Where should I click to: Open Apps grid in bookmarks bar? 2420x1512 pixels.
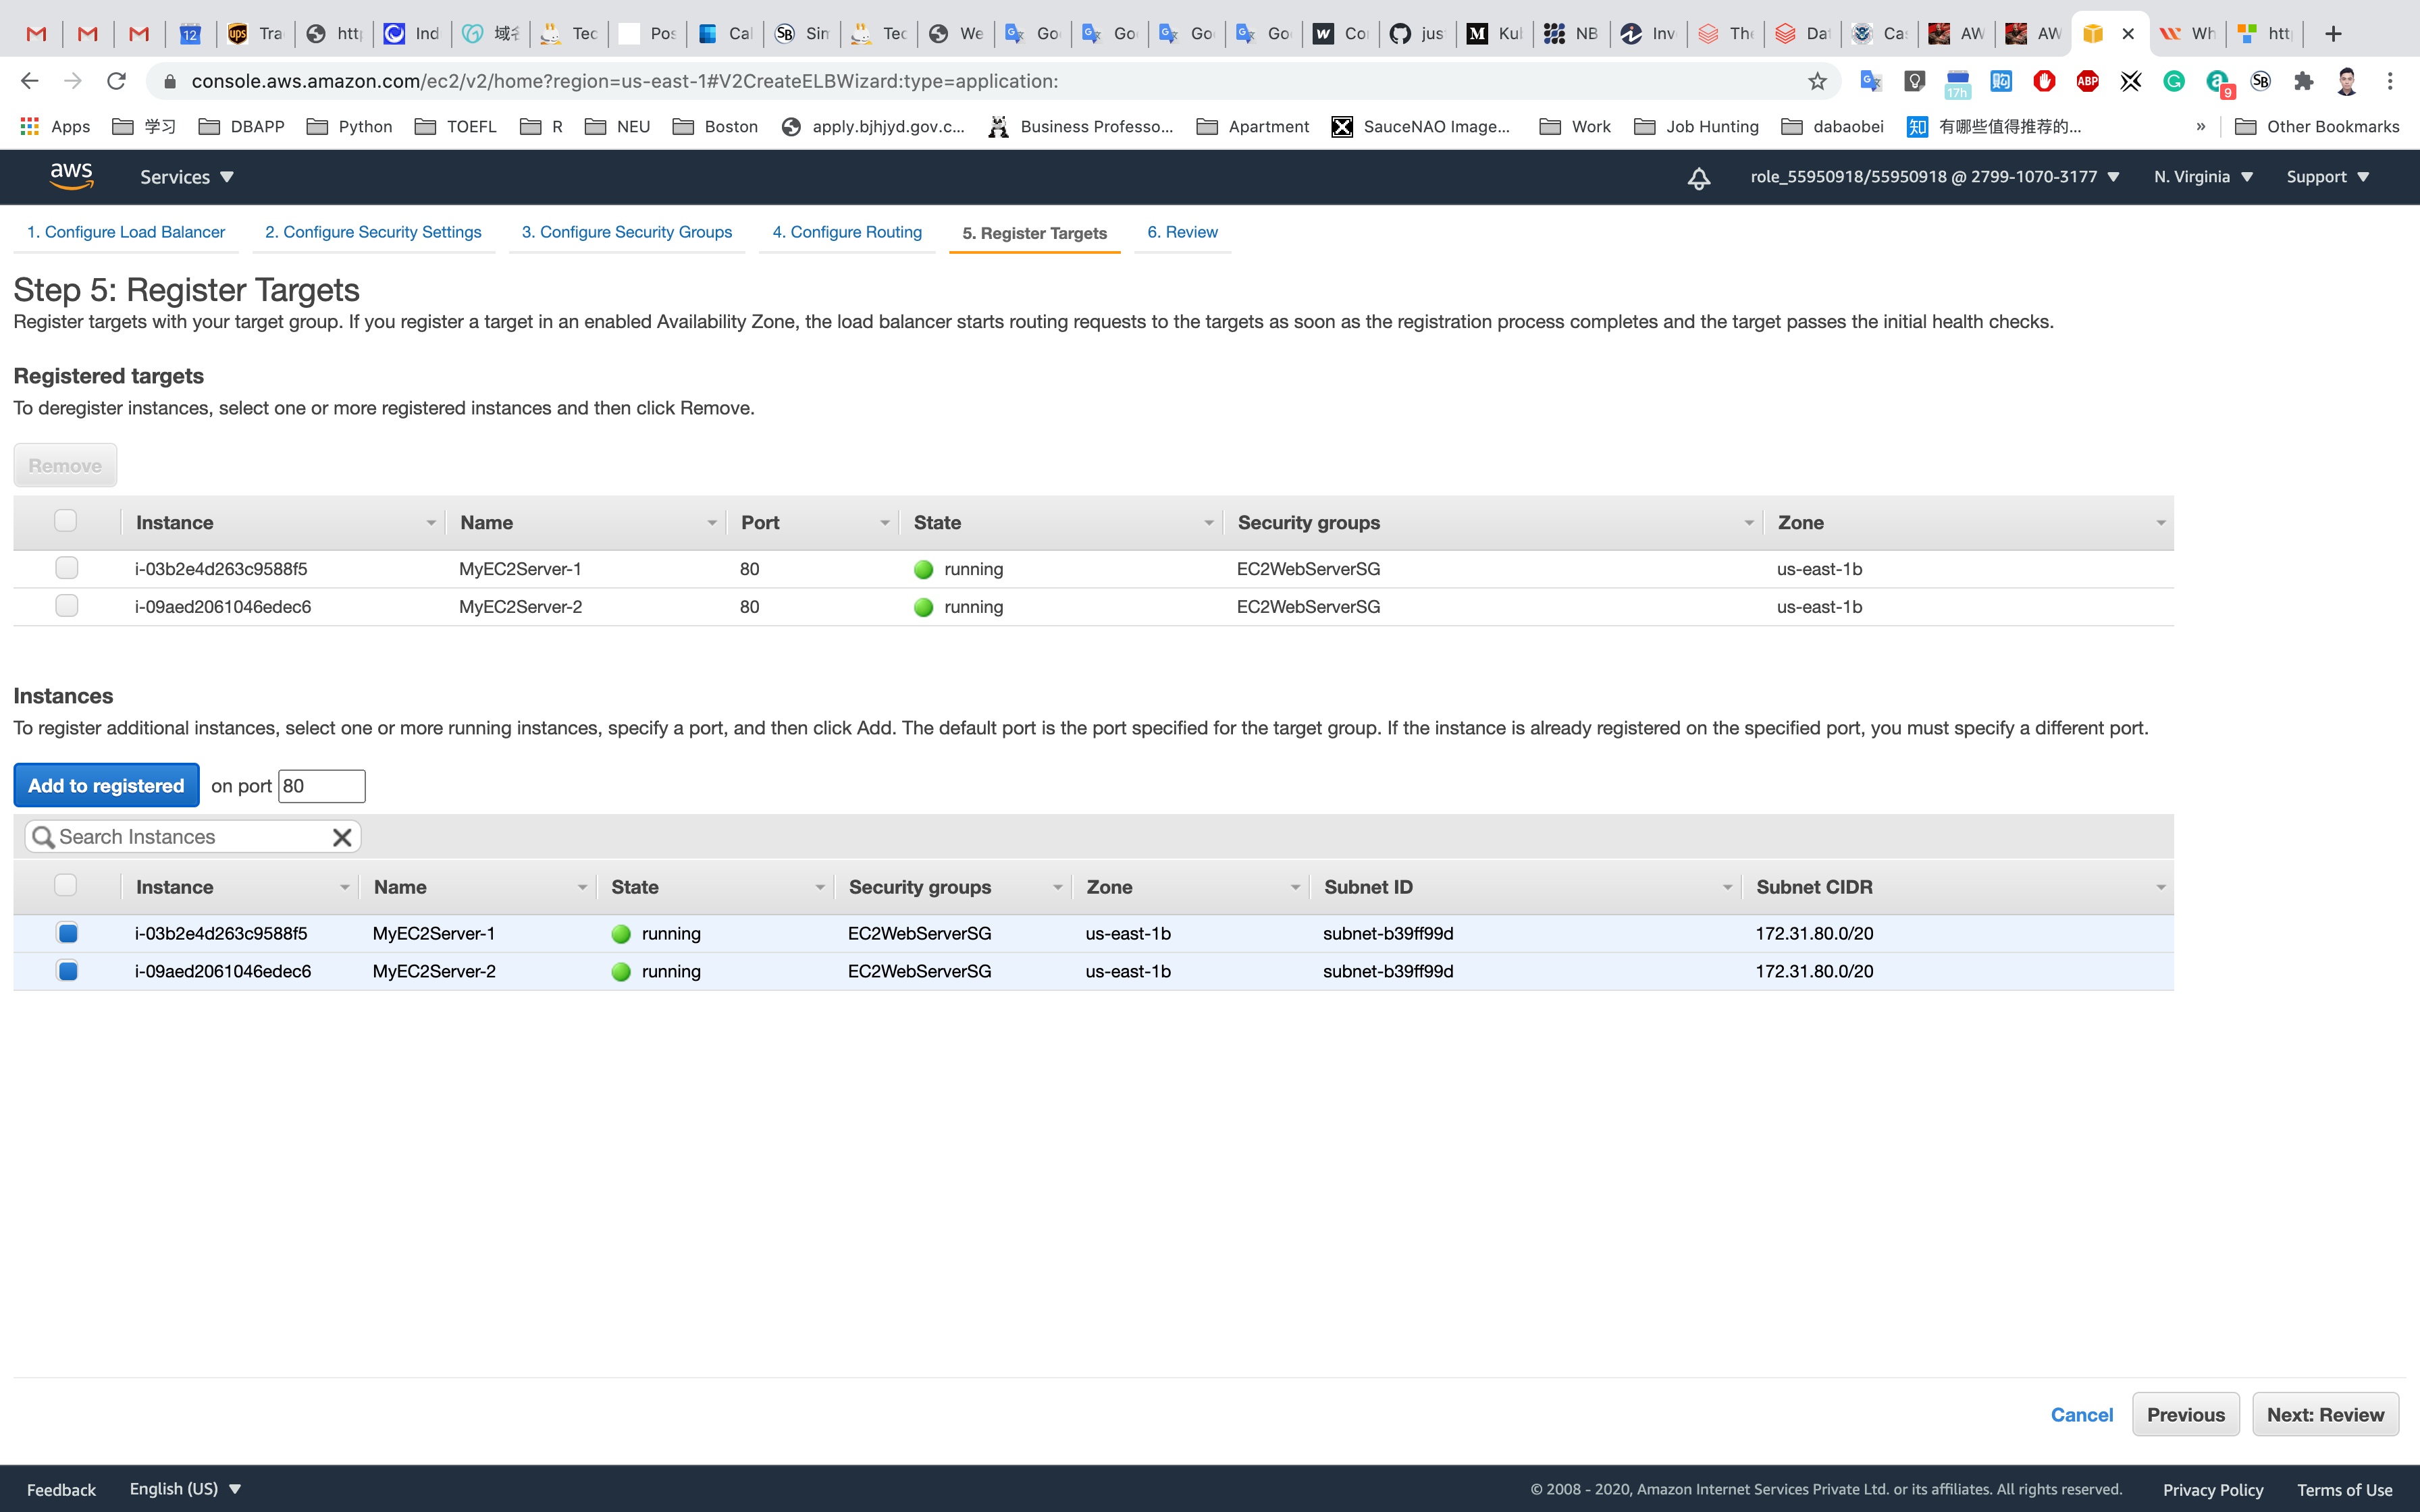56,126
